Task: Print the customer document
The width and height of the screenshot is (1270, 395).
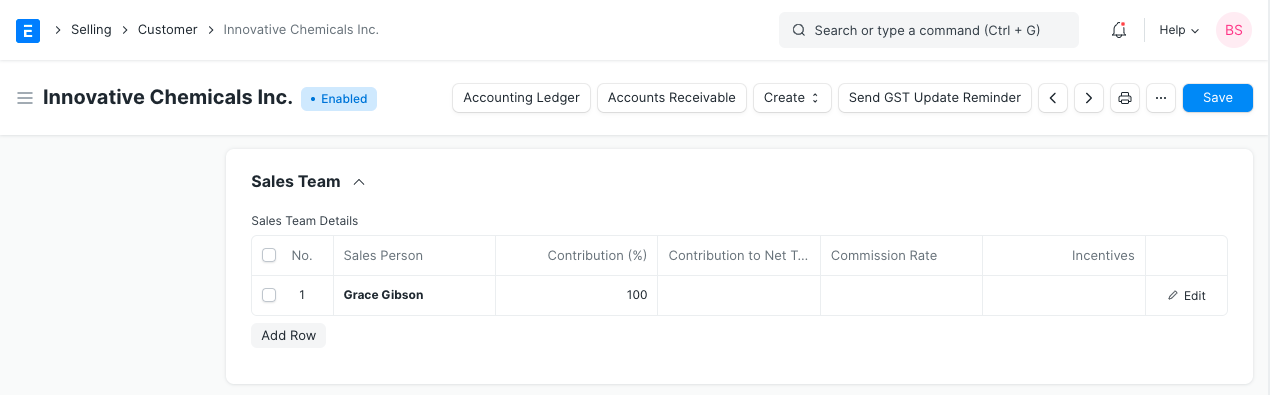Action: (1125, 98)
